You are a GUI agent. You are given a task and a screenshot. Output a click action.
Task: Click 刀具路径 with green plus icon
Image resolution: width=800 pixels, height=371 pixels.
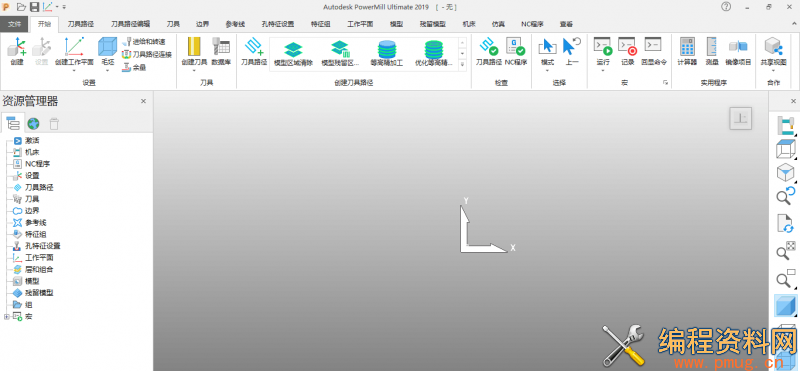pyautogui.click(x=254, y=47)
